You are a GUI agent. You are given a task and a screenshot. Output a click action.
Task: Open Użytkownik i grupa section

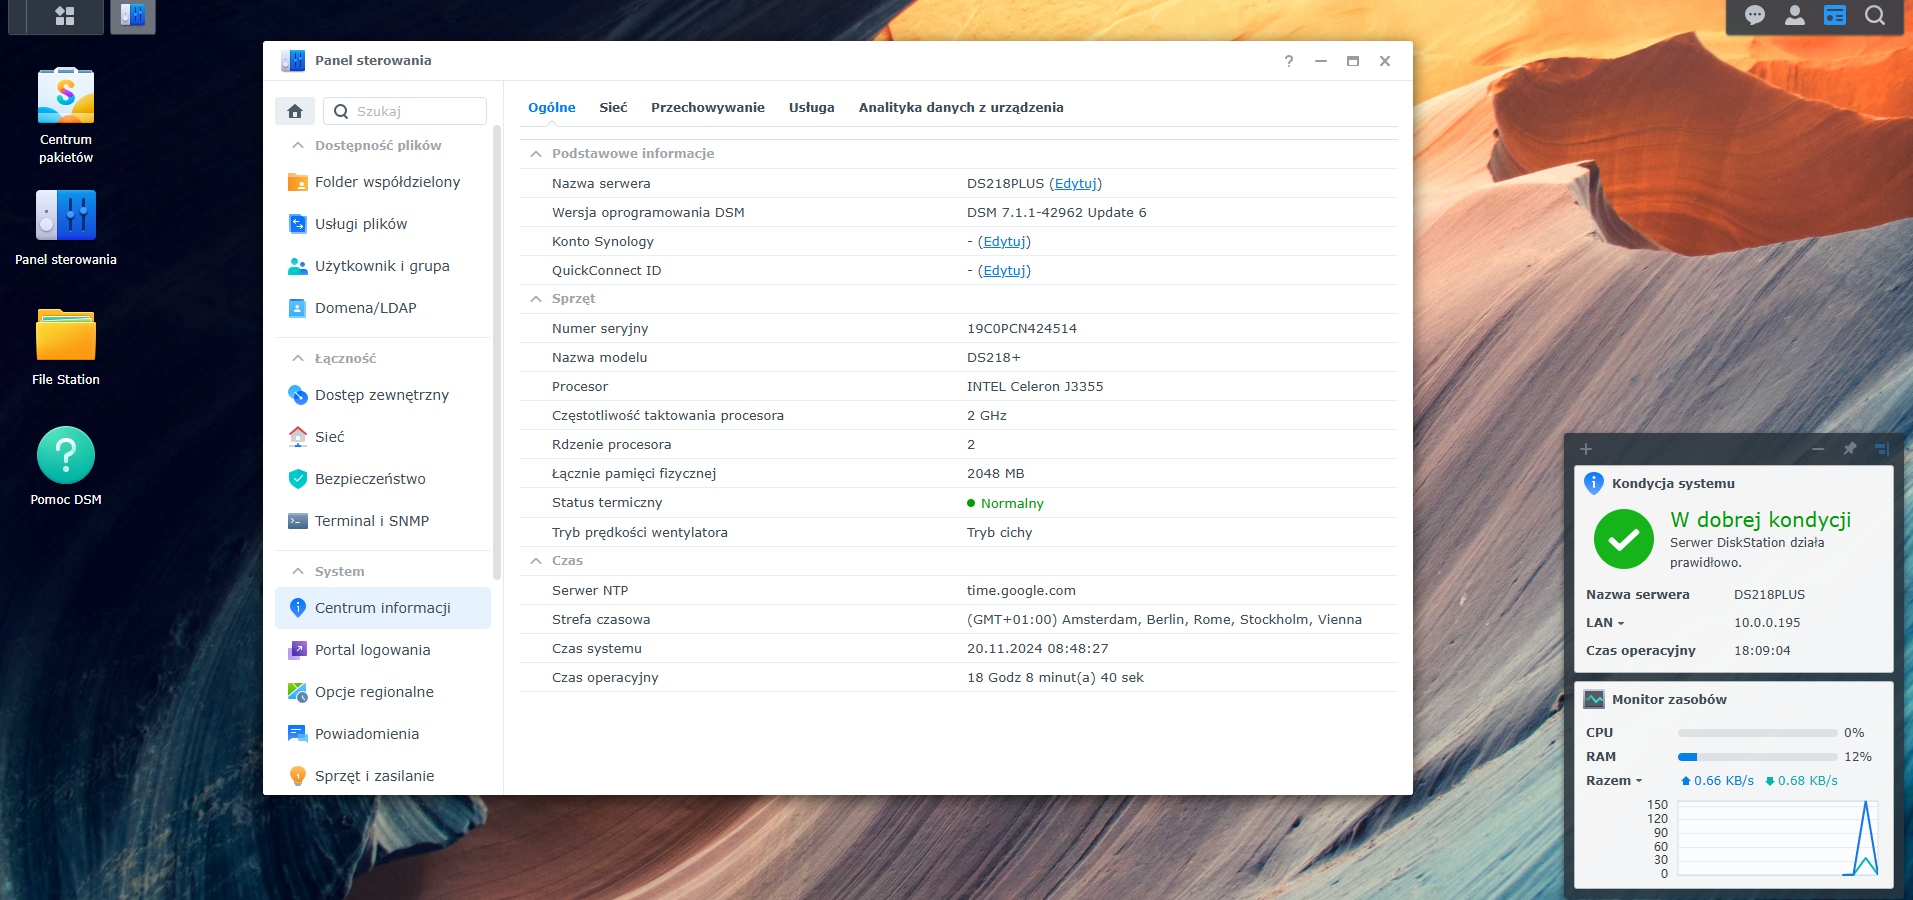coord(383,266)
